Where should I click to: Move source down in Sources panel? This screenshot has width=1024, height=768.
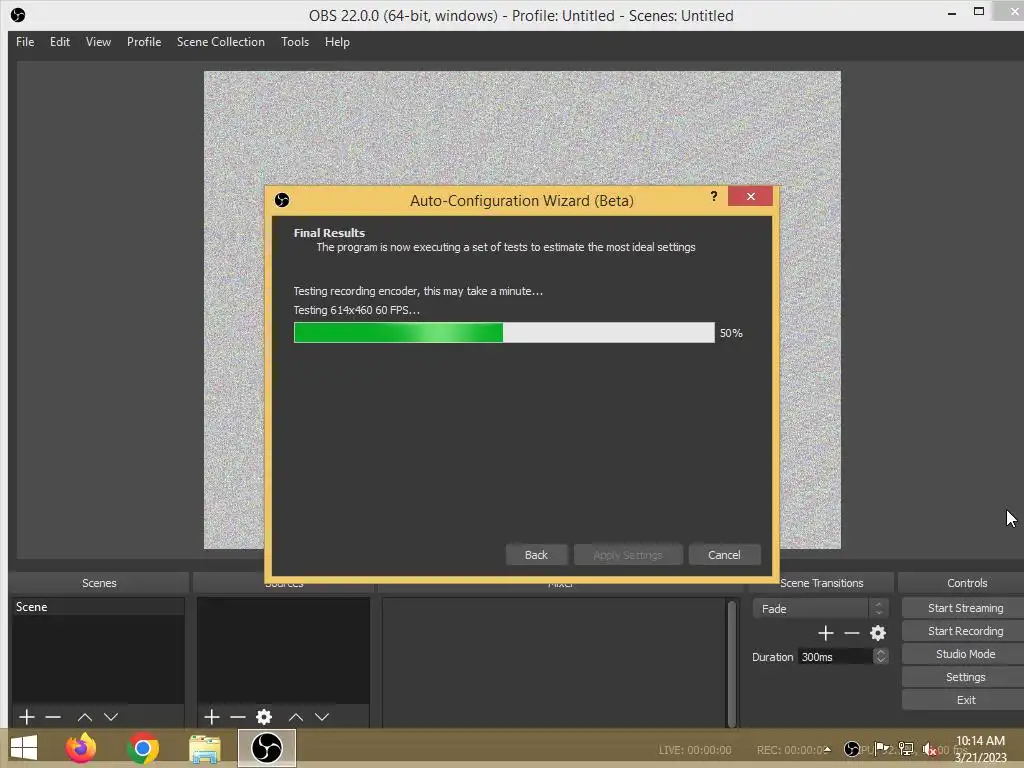(x=322, y=717)
